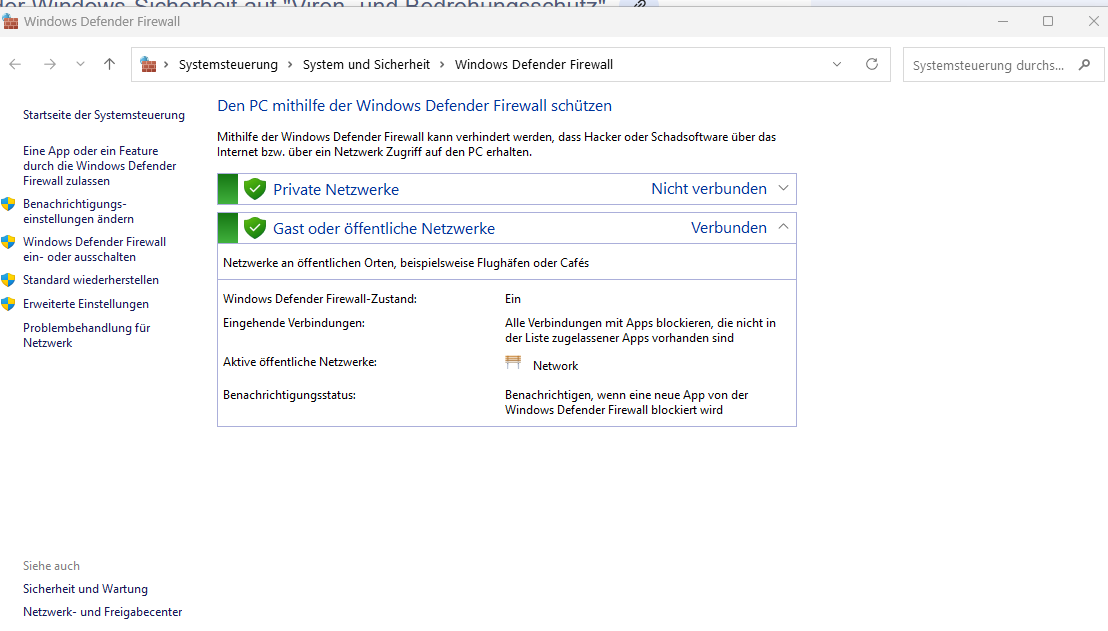Go forward with the right arrow button
Viewport: 1108px width, 631px height.
tap(49, 64)
